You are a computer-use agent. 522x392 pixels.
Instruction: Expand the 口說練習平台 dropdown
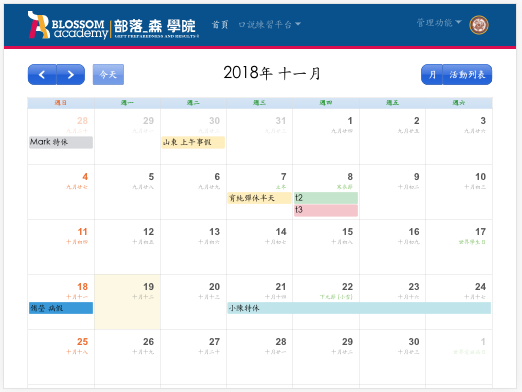coord(270,24)
